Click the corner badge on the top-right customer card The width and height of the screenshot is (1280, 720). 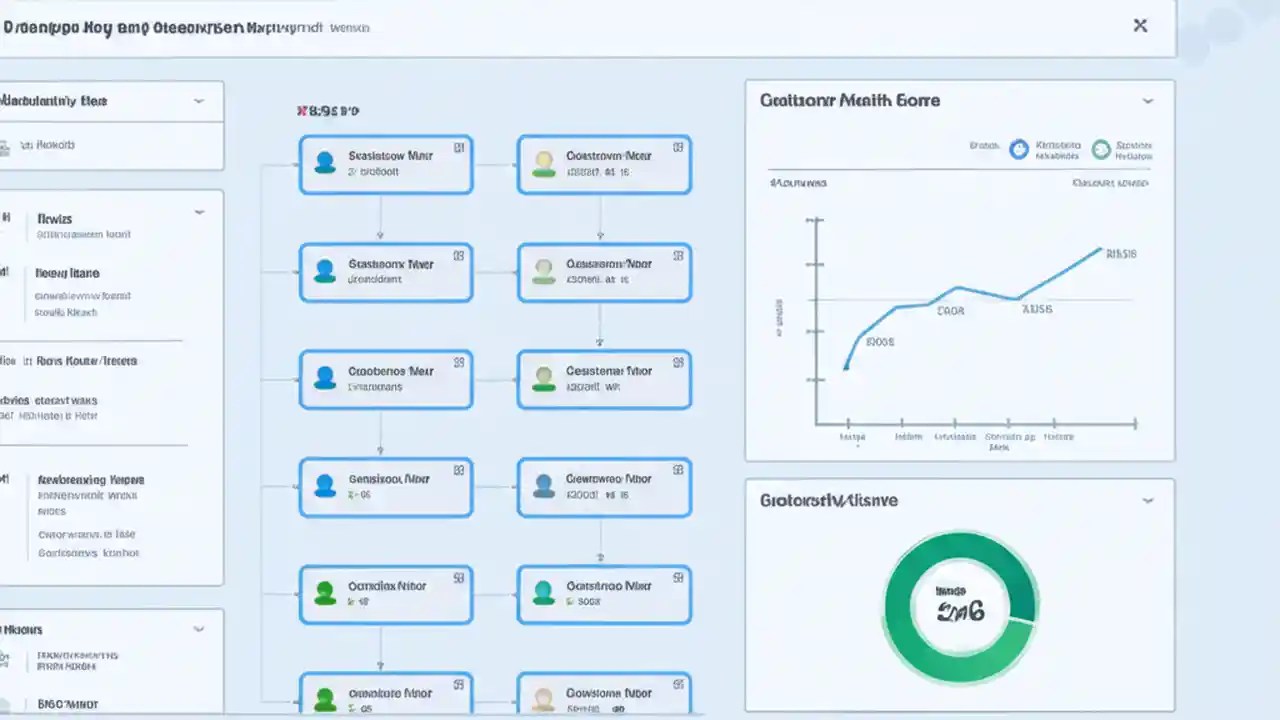point(678,148)
